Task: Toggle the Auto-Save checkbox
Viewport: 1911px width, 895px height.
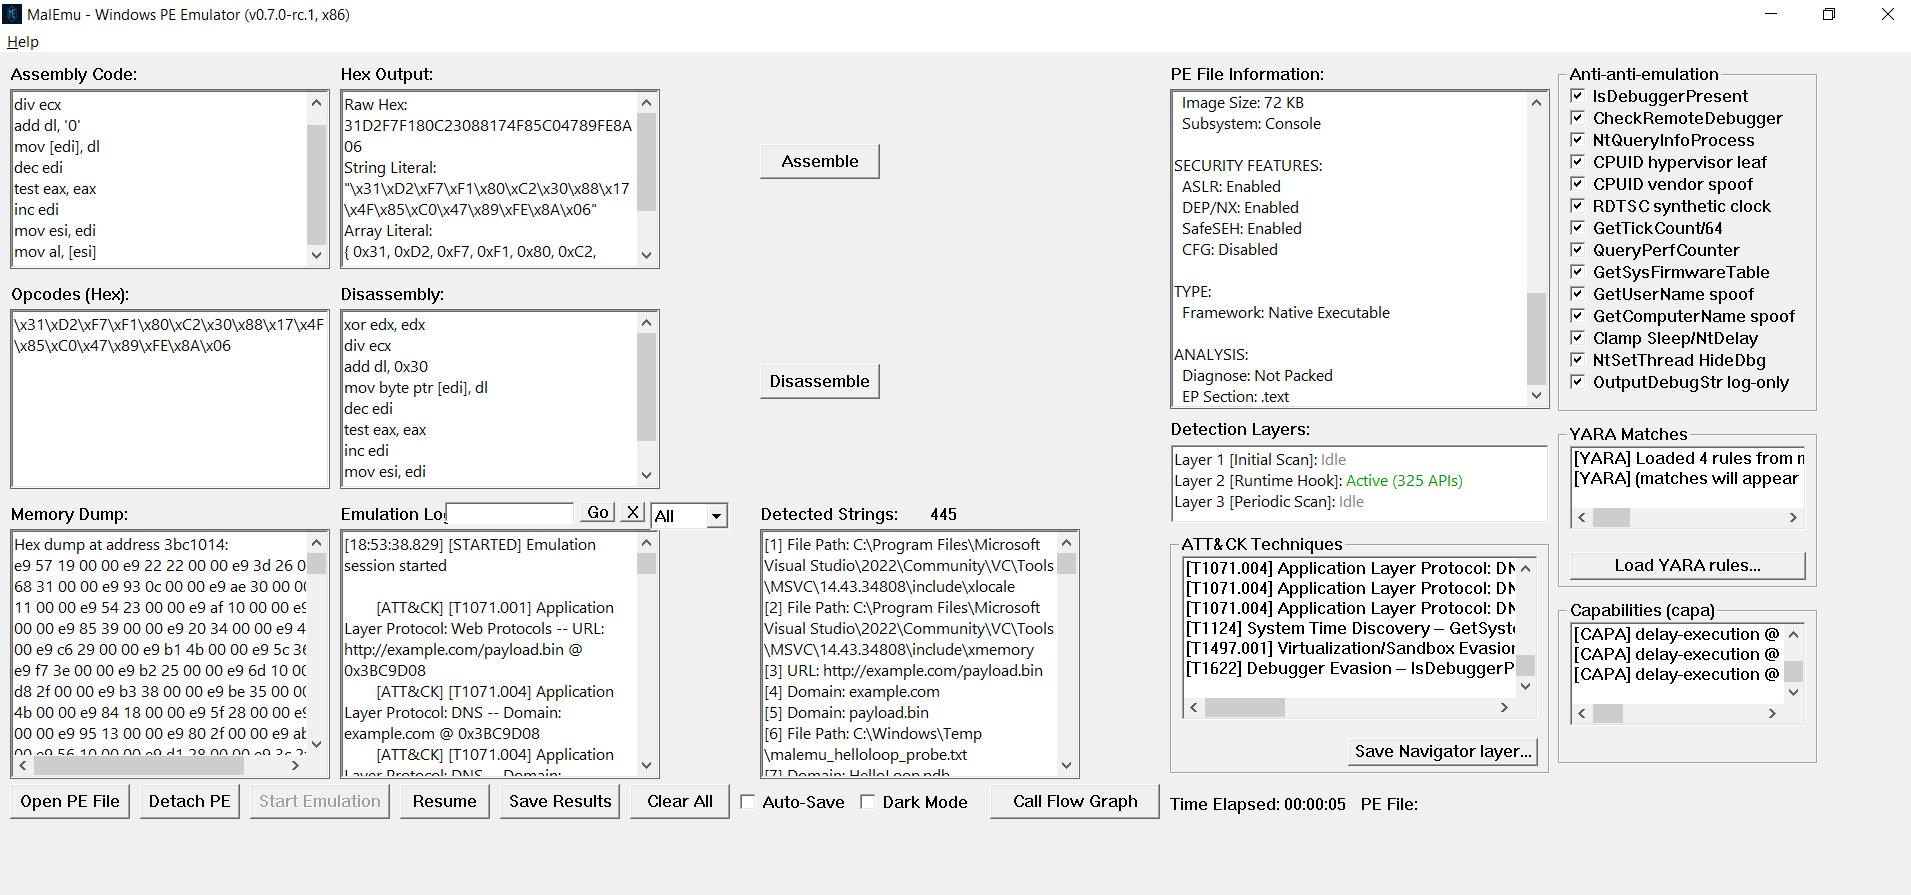Action: click(748, 802)
